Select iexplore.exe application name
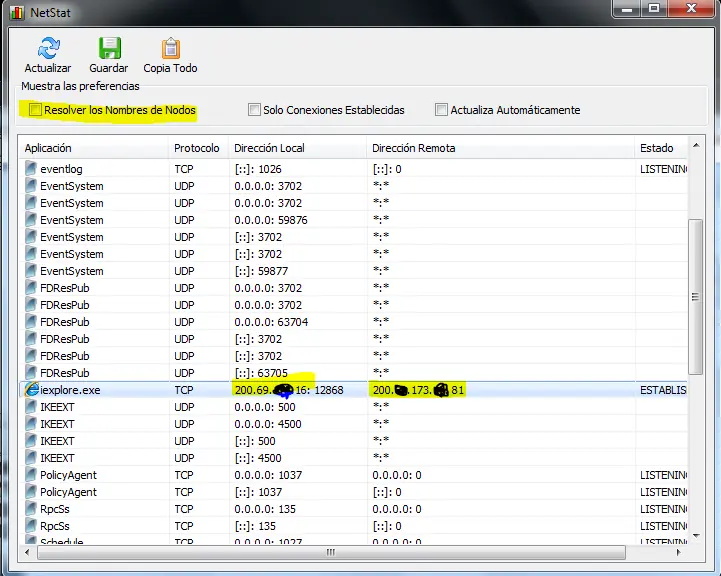This screenshot has width=721, height=576. tap(70, 390)
